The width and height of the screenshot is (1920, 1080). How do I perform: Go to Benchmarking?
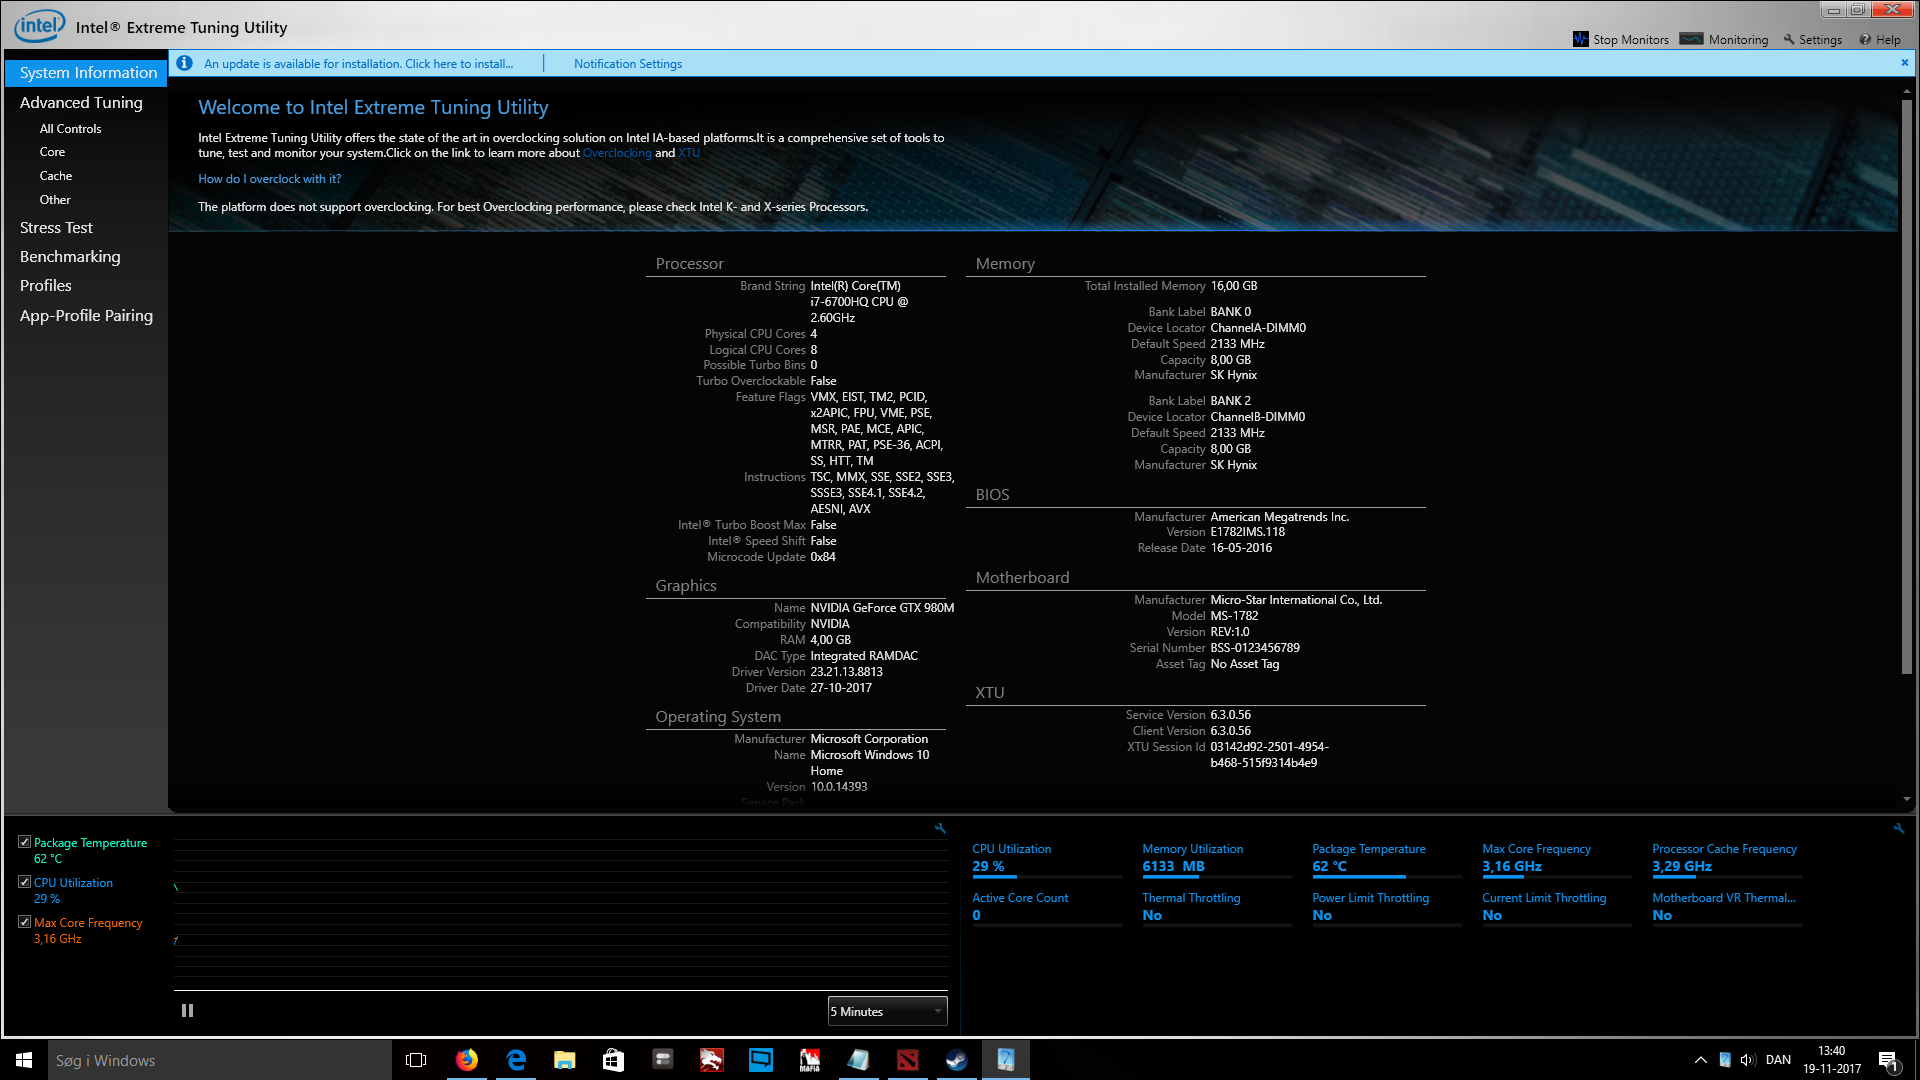coord(70,257)
